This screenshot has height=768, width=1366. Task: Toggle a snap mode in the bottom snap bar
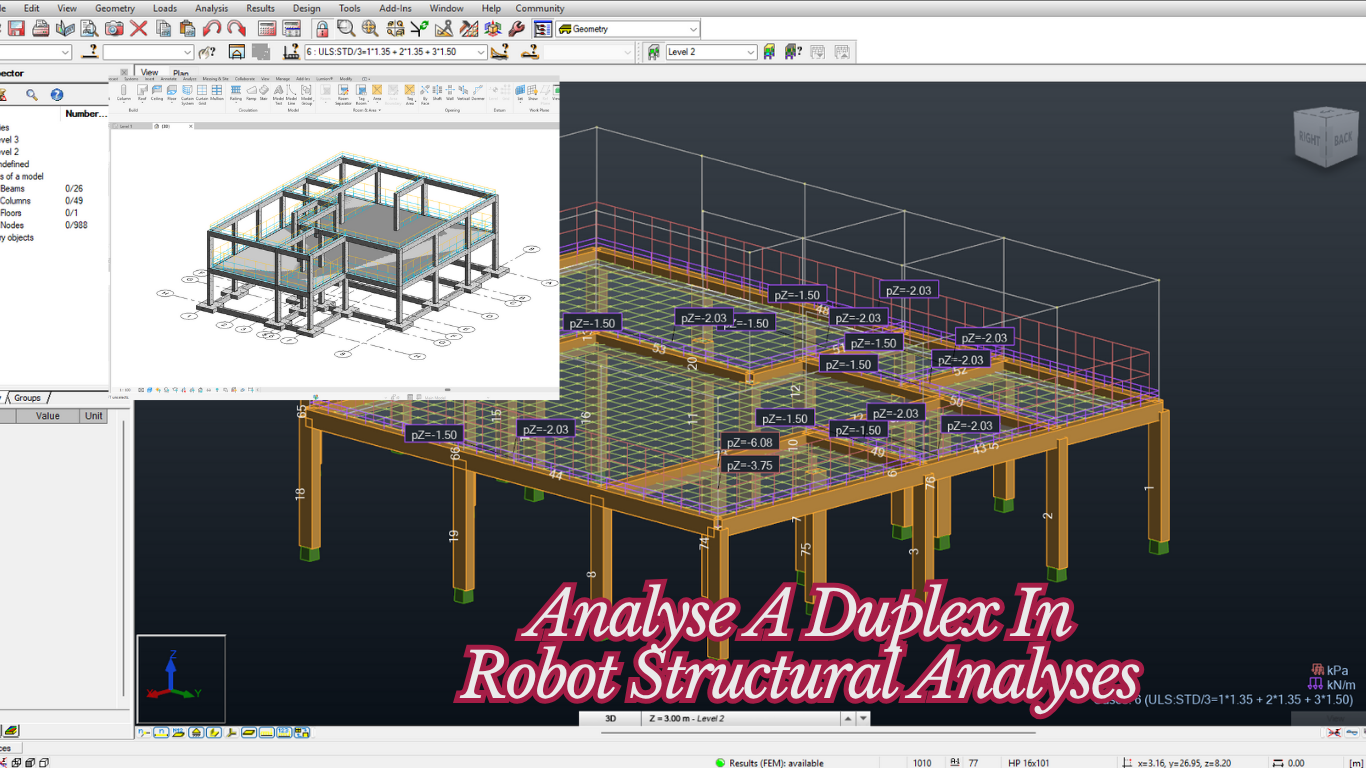pos(160,733)
